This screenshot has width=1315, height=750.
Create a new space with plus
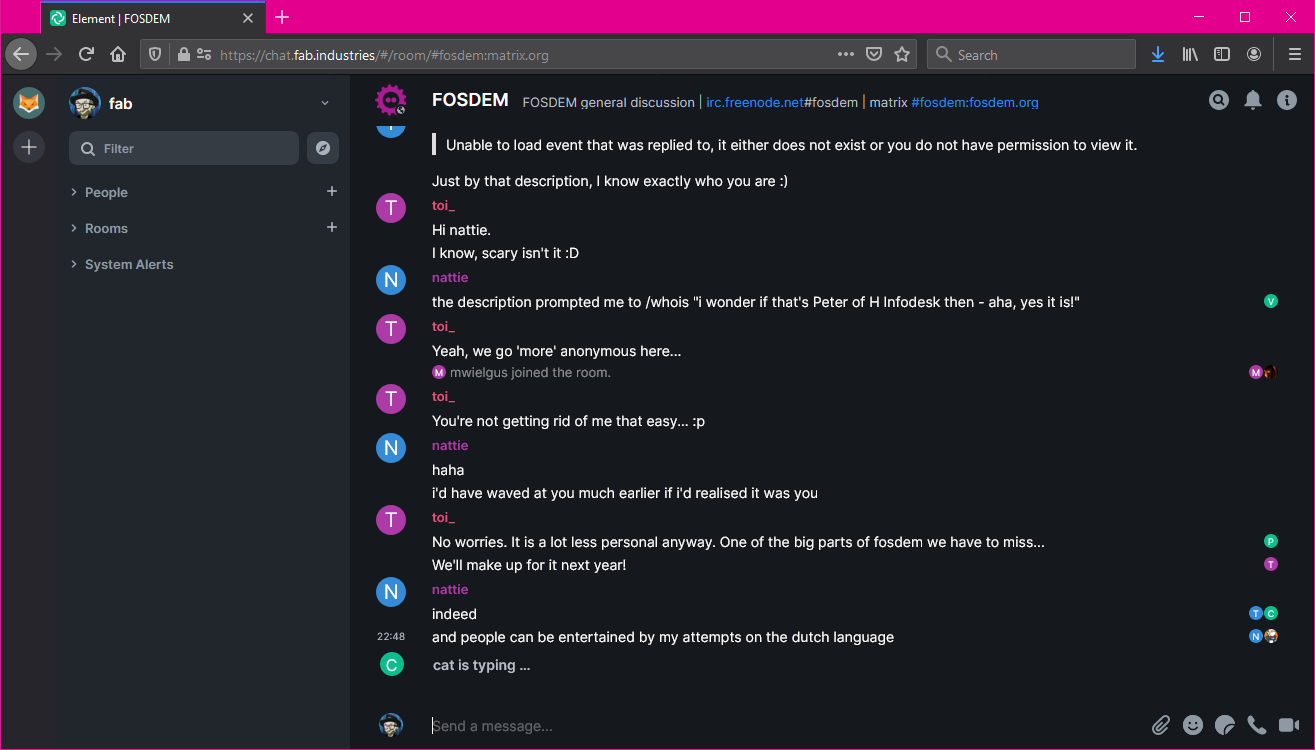pos(29,147)
